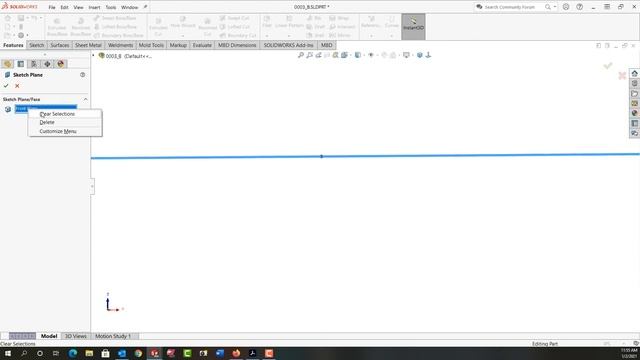Switch to the Markup ribbon tab
Screen dimensions: 640x360
click(178, 45)
